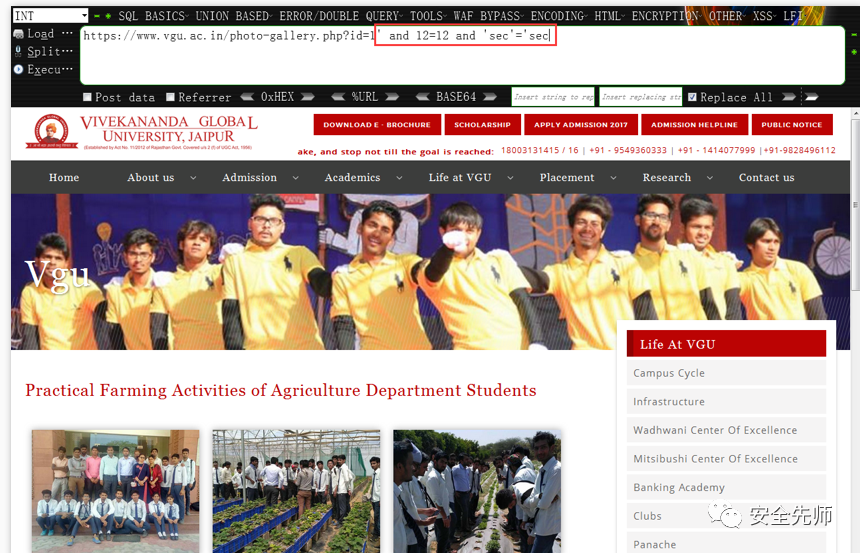Open the students bending over plants thumbnail
The height and width of the screenshot is (553, 860).
click(477, 491)
